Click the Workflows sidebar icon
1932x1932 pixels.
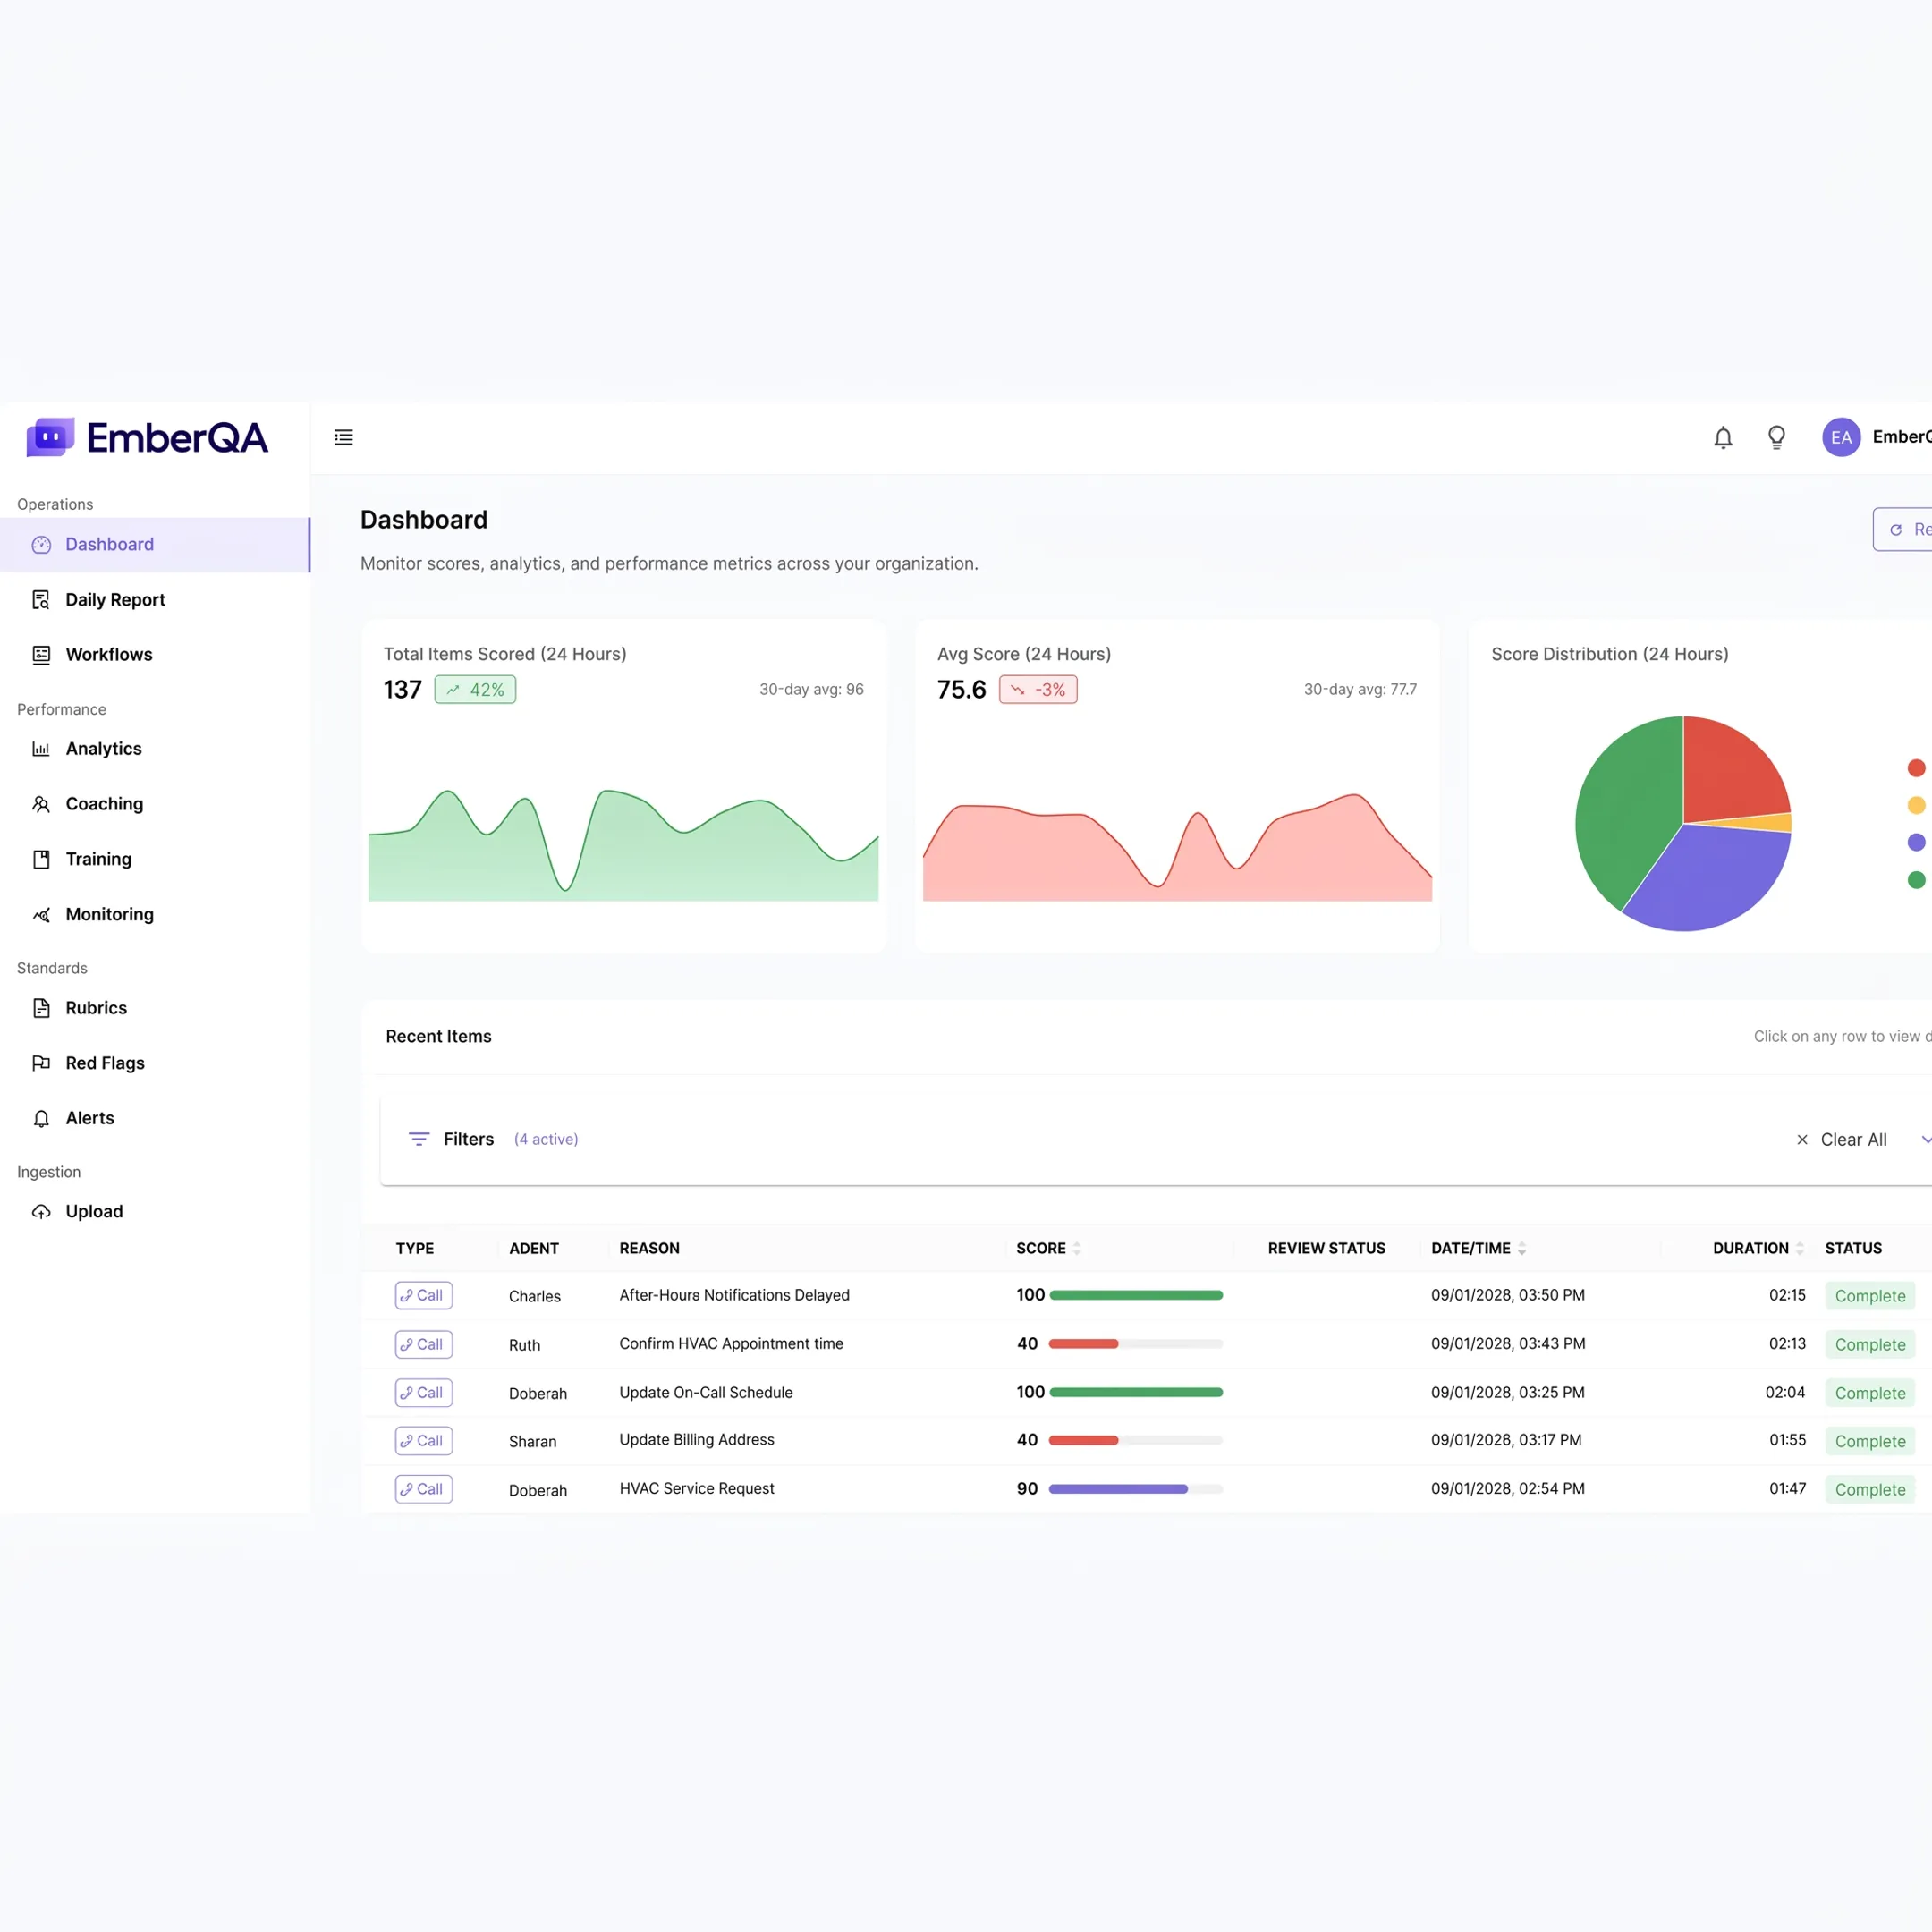(x=41, y=654)
